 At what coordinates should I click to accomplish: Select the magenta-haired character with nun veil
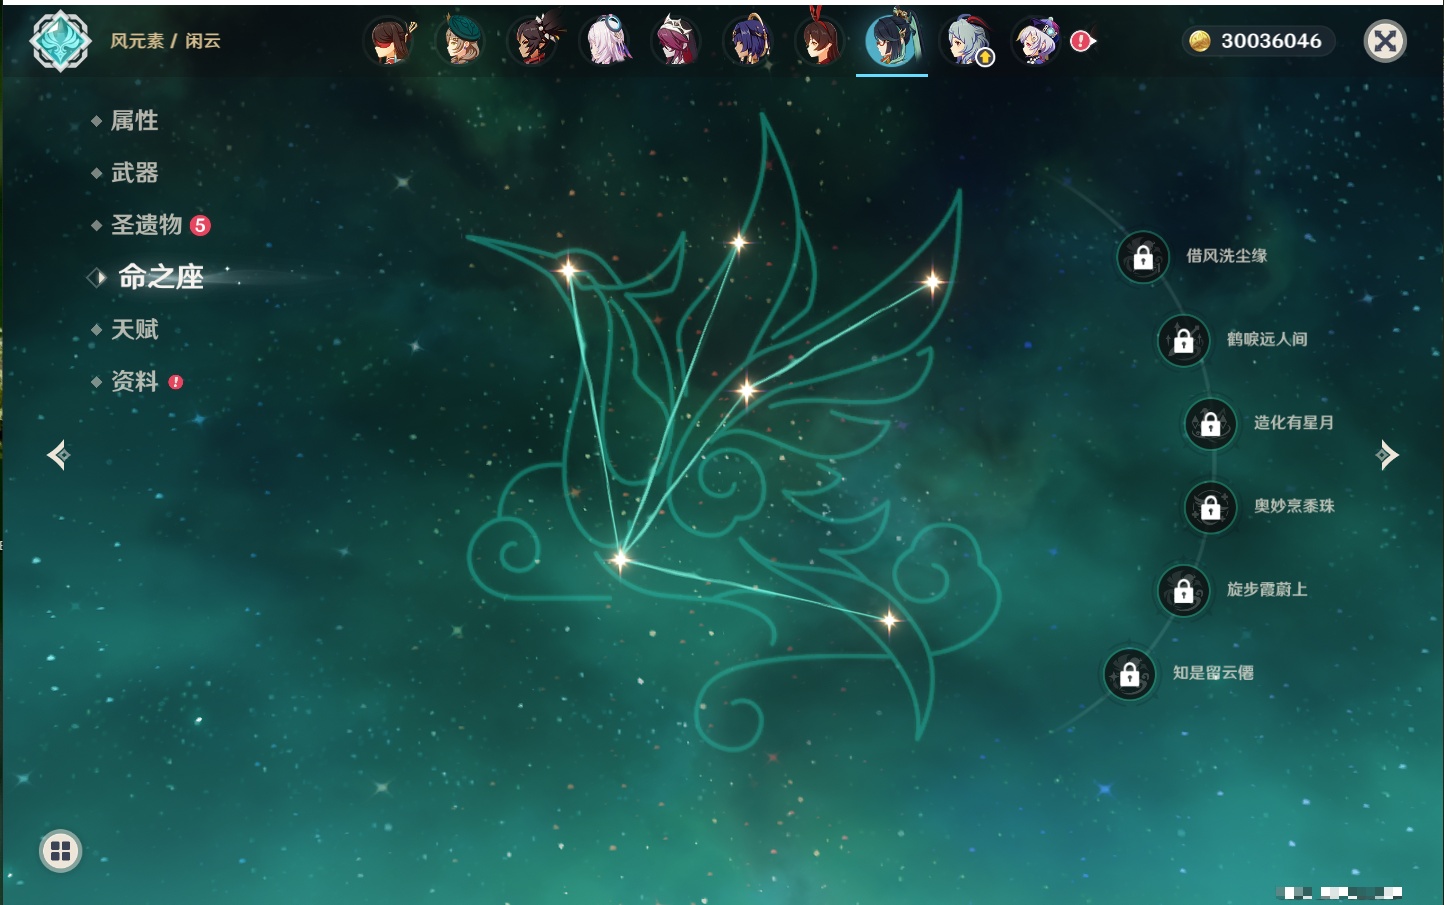[x=677, y=41]
